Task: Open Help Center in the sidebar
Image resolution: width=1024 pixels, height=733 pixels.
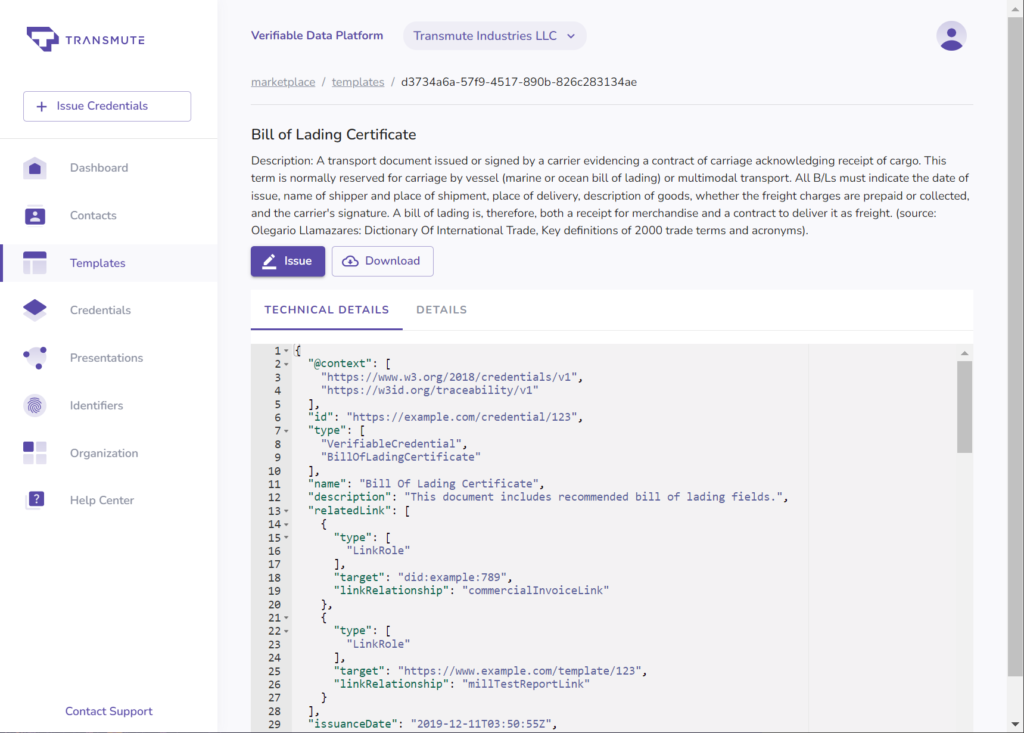Action: click(110, 500)
